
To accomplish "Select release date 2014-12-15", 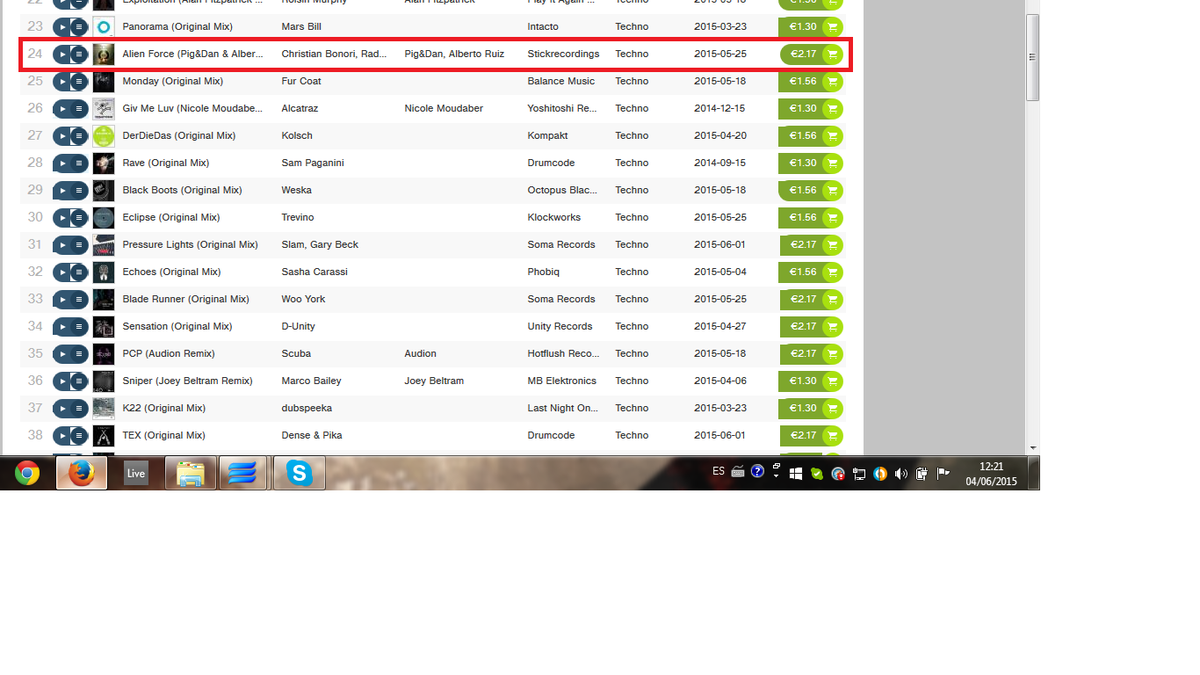I will pyautogui.click(x=720, y=108).
